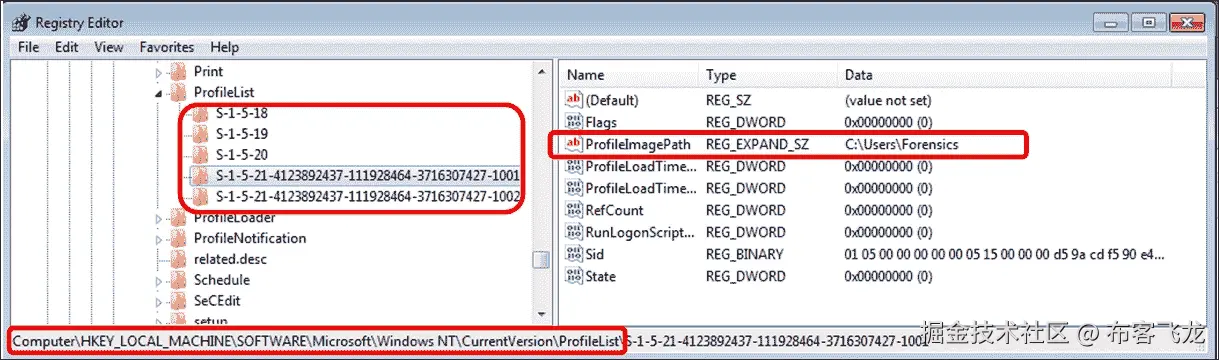Image resolution: width=1219 pixels, height=360 pixels.
Task: Open the Edit menu
Action: [67, 47]
